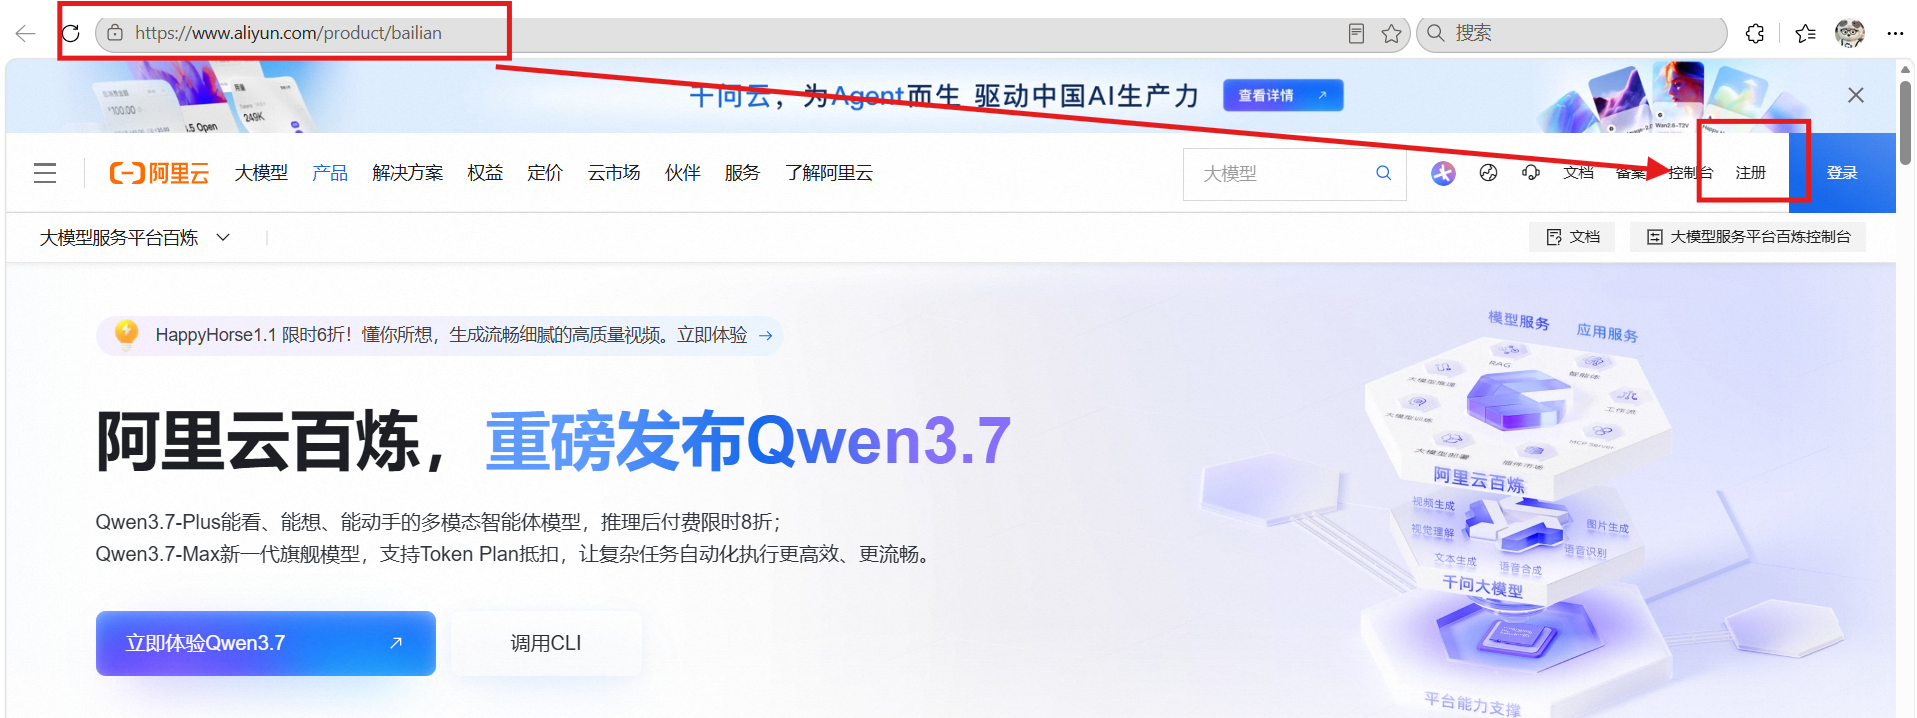1917x718 pixels.
Task: Open the purple AI assistant icon
Action: pyautogui.click(x=1443, y=173)
